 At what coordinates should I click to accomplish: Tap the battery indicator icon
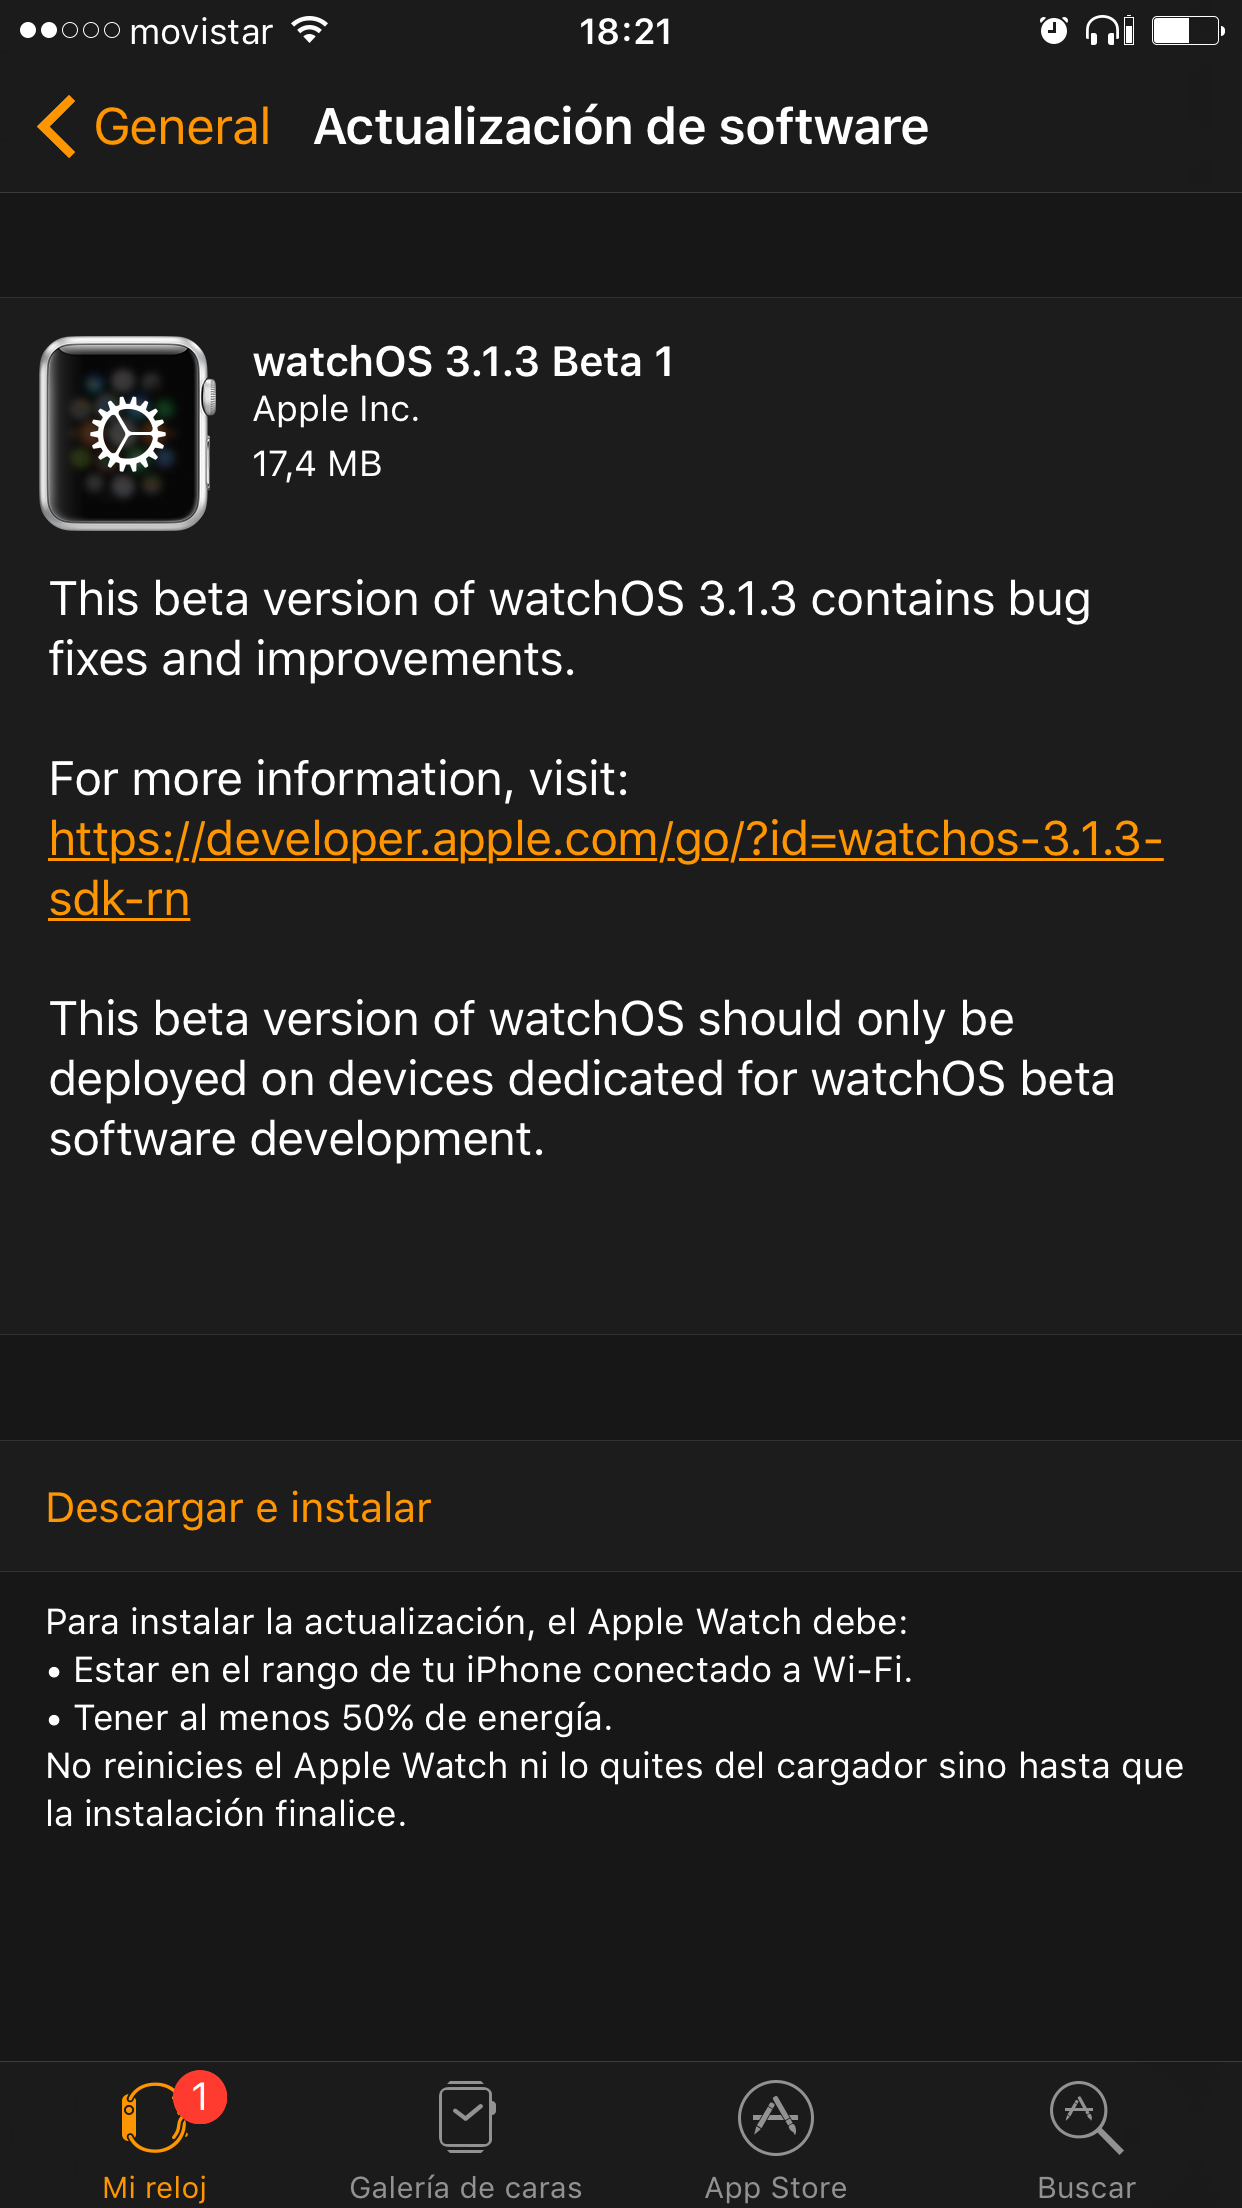pyautogui.click(x=1188, y=31)
